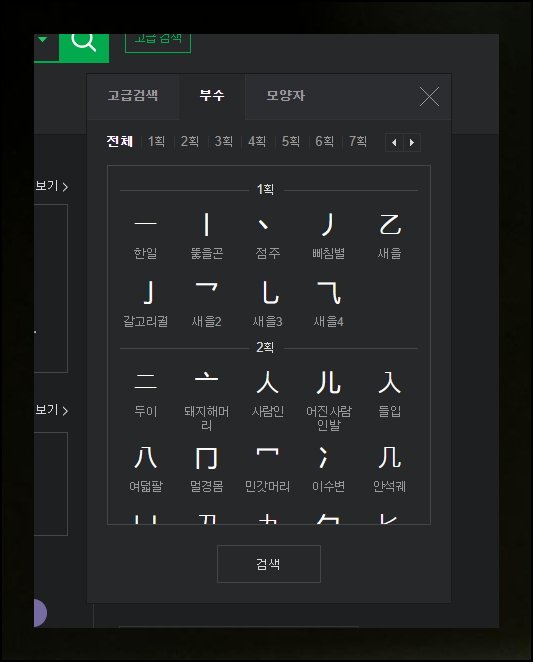Screen dimensions: 533x662
Task: Select the 점주 (丶) radical
Action: [267, 236]
